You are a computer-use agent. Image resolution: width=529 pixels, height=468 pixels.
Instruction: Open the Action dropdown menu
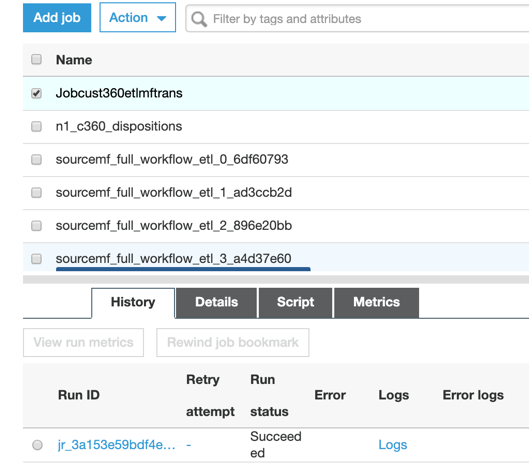[x=138, y=18]
